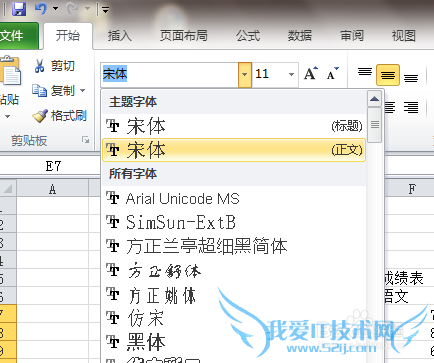This screenshot has width=434, height=363.
Task: Choose 方正舒体 font
Action: tap(234, 270)
